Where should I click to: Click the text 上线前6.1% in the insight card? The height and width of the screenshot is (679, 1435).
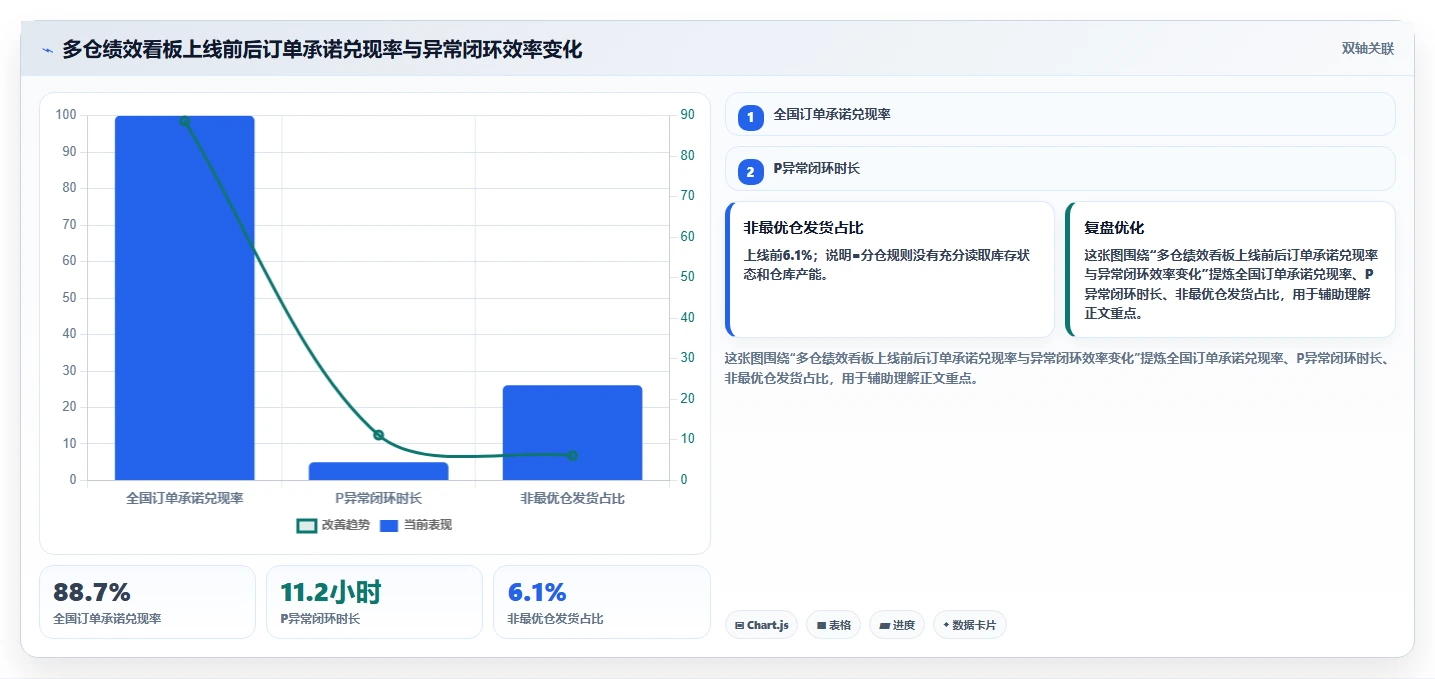(780, 255)
